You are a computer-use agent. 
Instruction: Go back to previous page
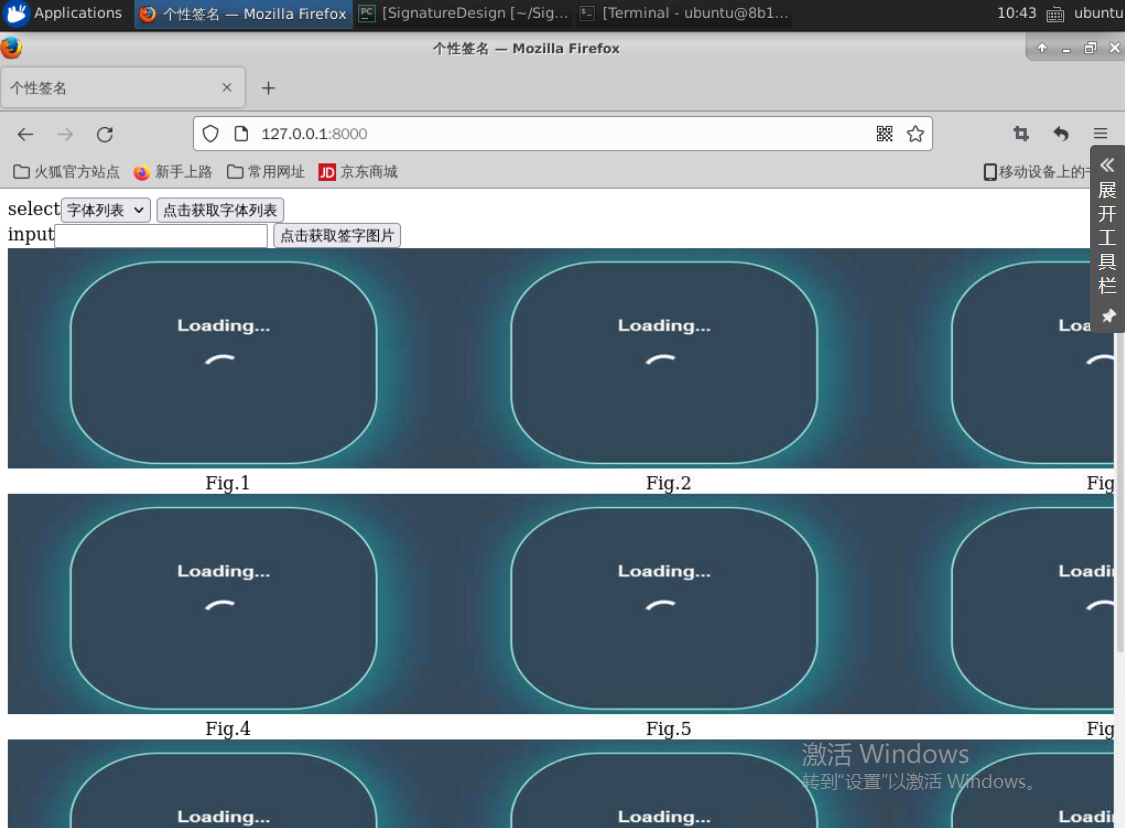[x=26, y=134]
